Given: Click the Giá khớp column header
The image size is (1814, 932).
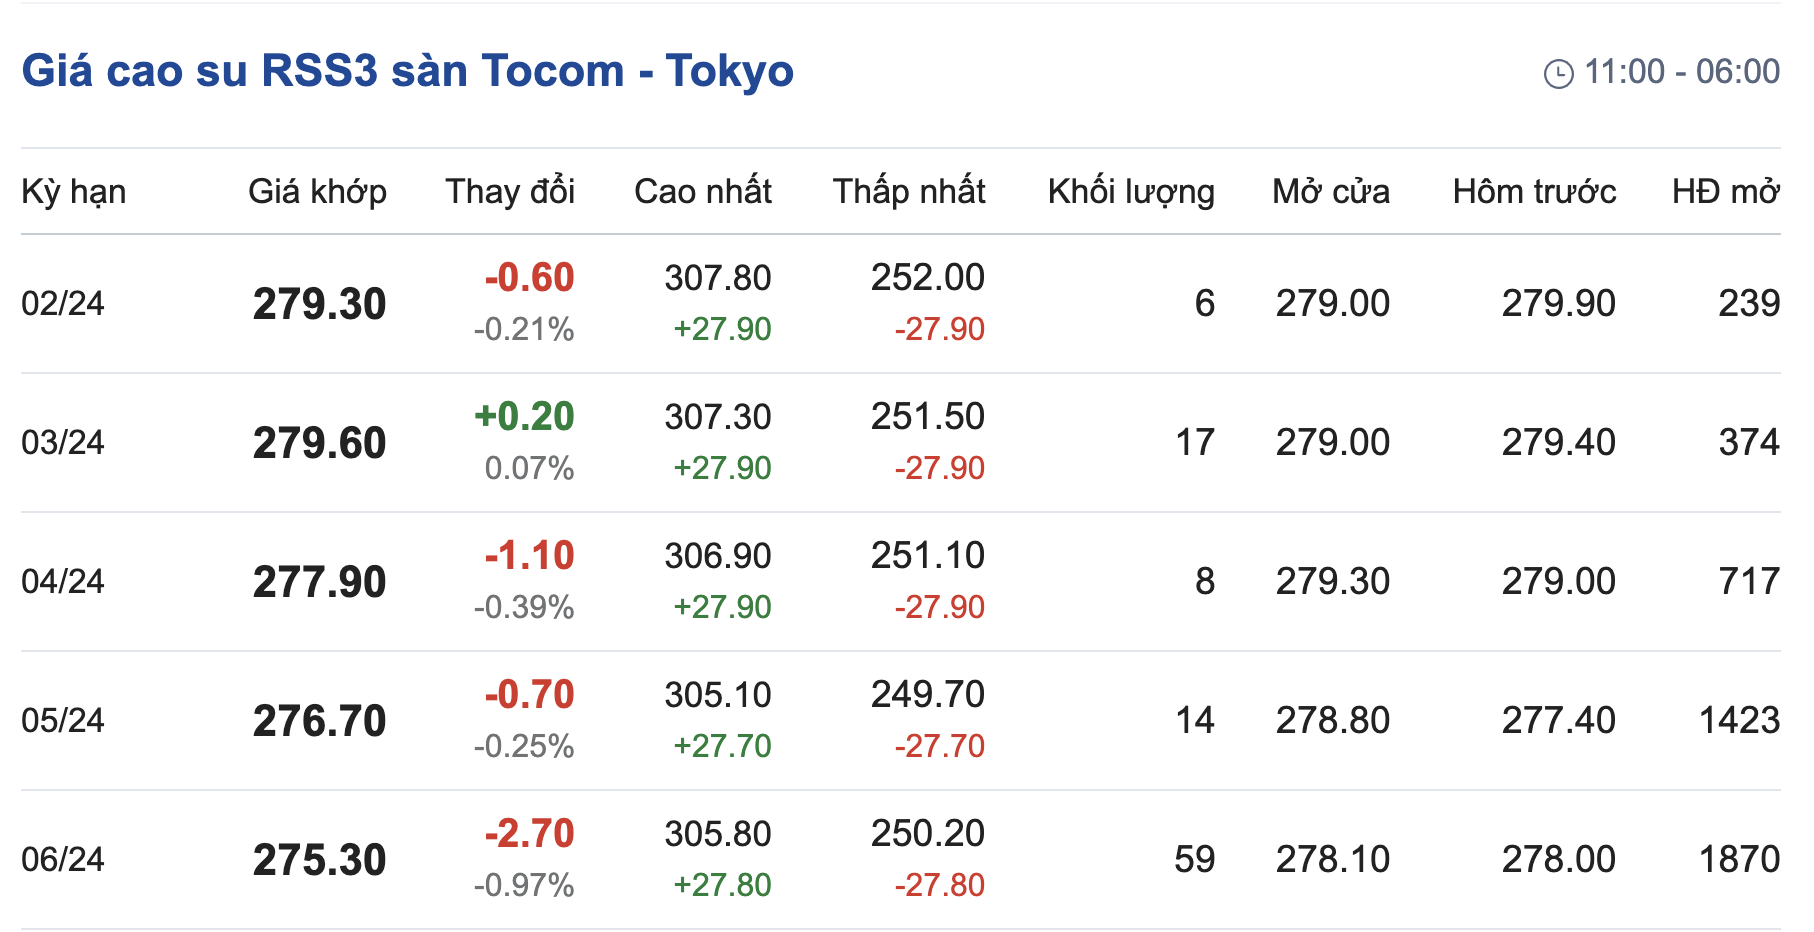Looking at the screenshot, I should point(317,191).
